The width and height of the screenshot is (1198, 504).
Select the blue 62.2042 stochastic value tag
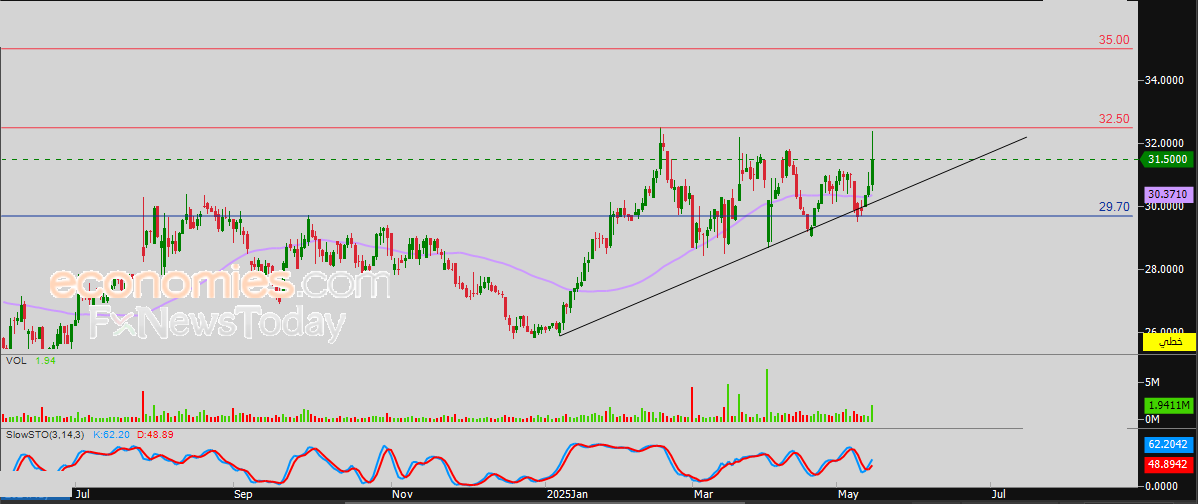1168,443
